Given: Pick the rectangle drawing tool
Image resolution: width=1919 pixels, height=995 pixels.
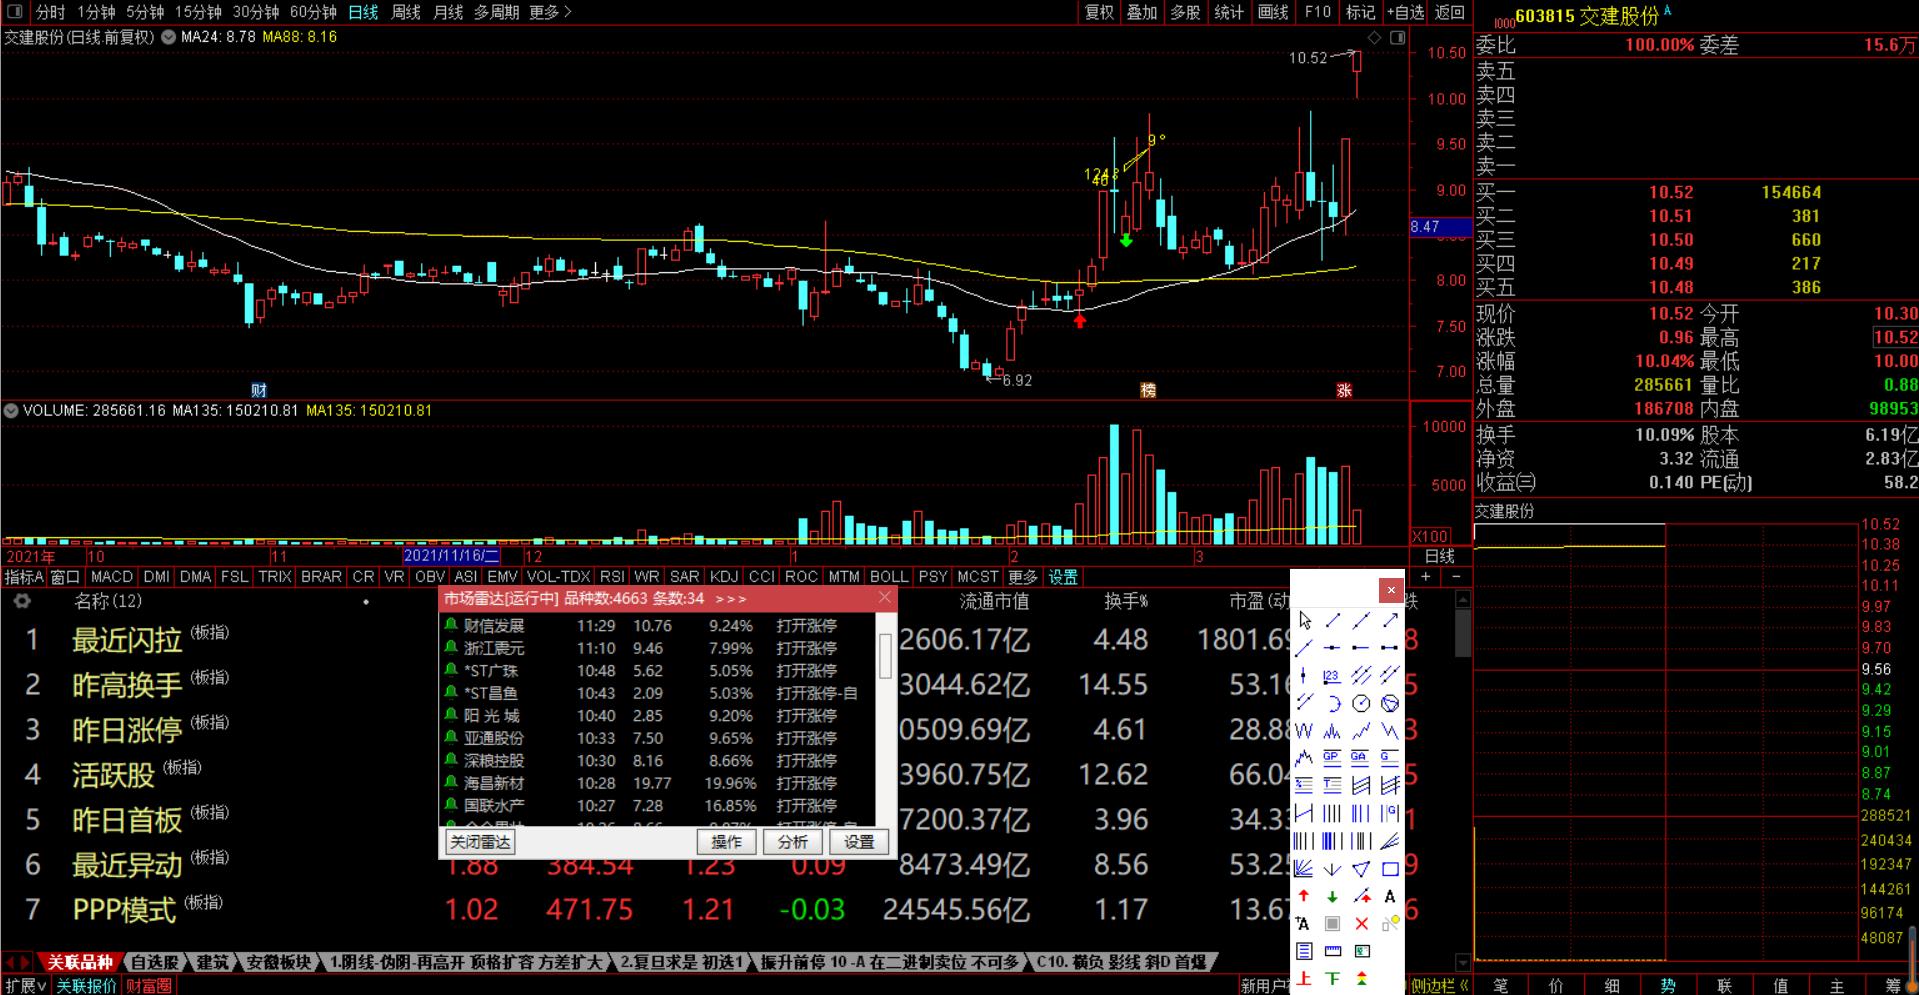Looking at the screenshot, I should click(x=1390, y=869).
